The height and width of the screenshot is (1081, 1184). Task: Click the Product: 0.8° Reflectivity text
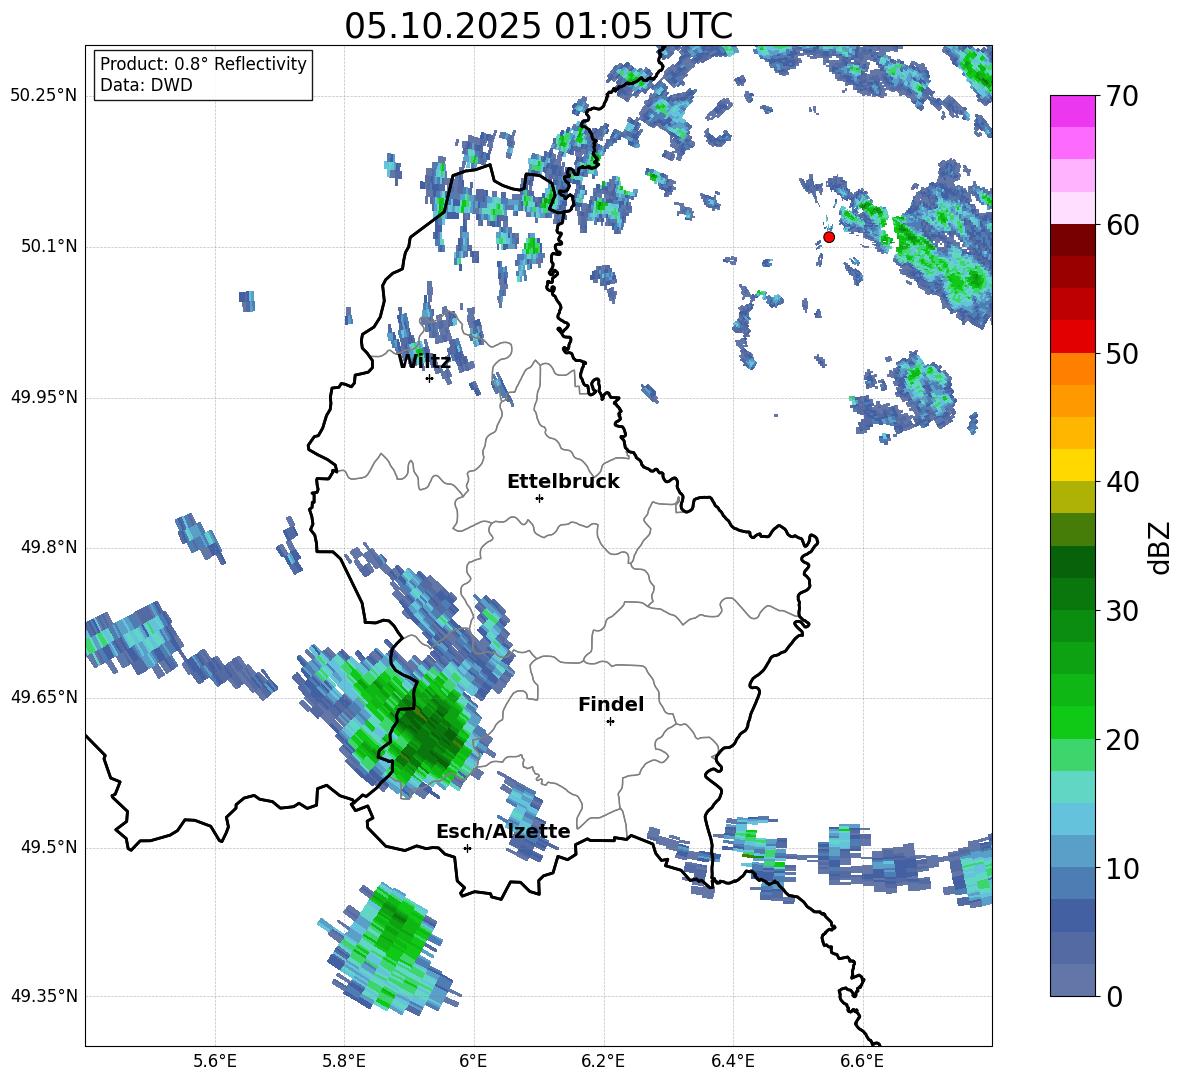click(203, 63)
